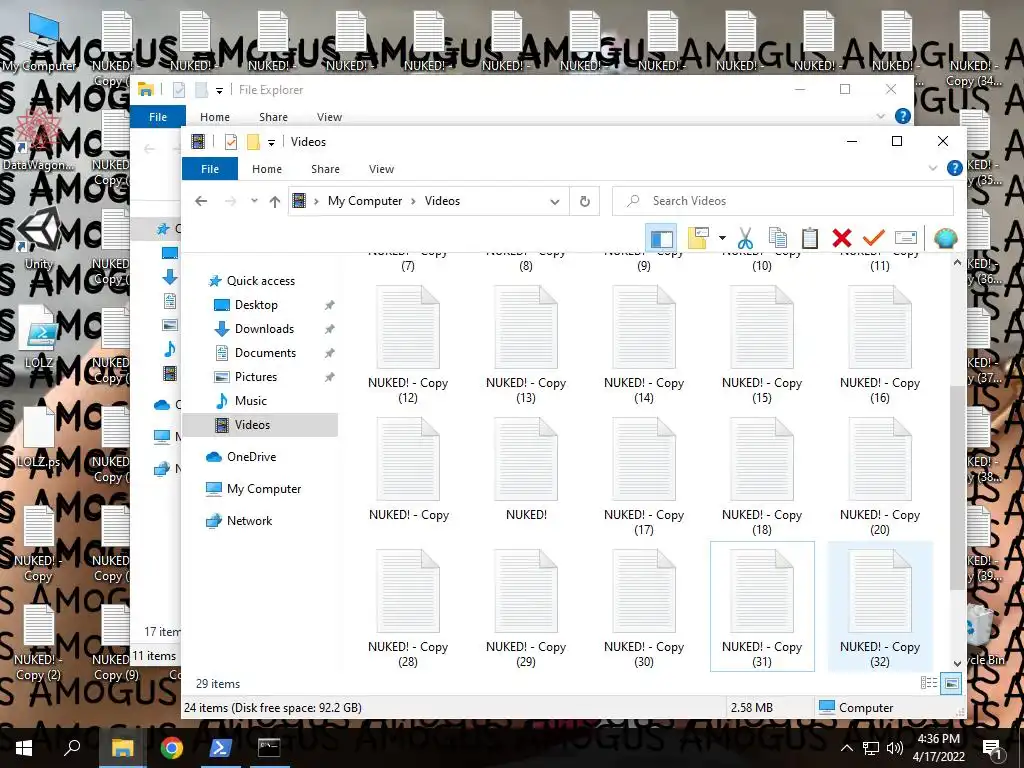
Task: Select file NUKED! - Copy (20)
Action: point(880,477)
